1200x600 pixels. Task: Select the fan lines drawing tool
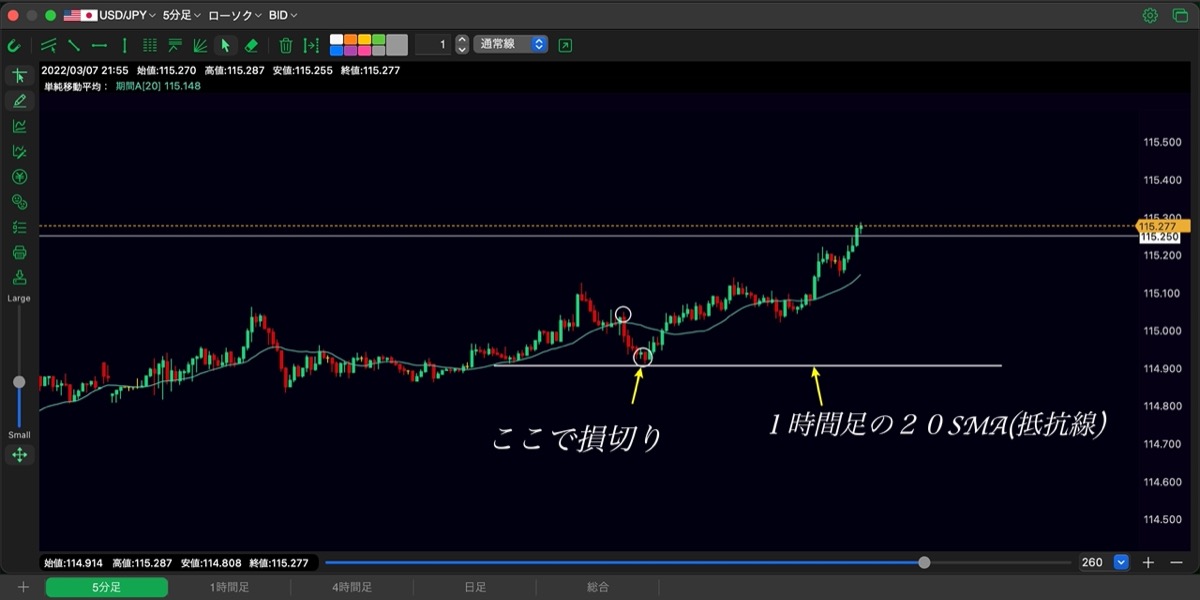click(200, 45)
